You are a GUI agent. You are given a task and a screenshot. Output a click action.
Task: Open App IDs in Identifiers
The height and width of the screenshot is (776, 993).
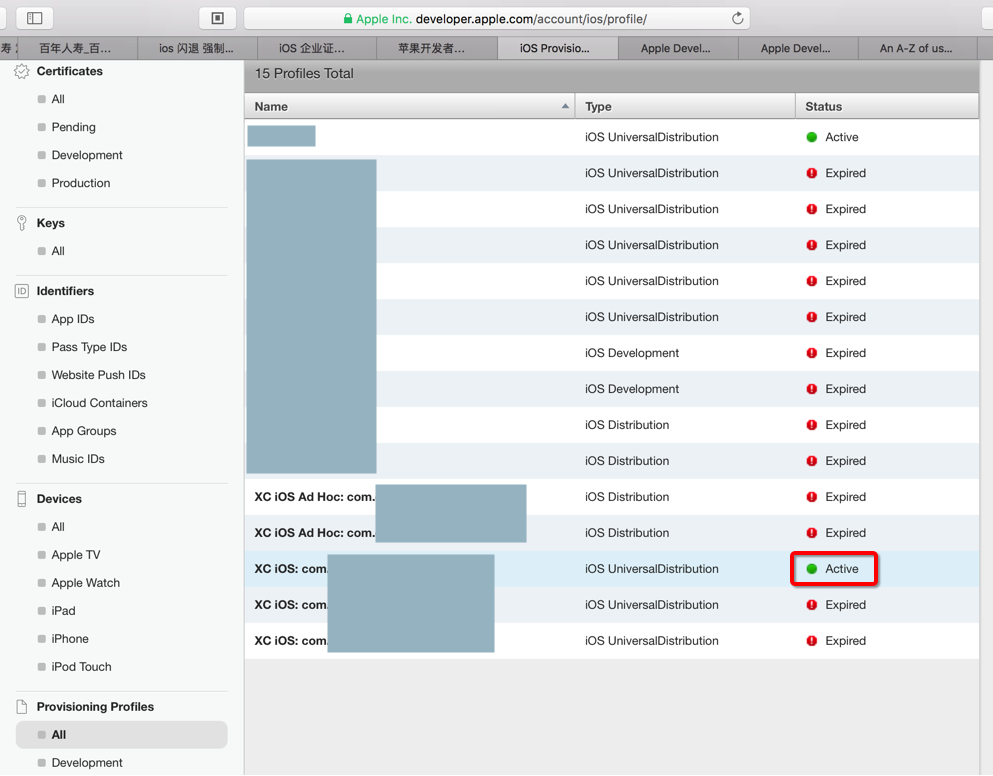[73, 319]
